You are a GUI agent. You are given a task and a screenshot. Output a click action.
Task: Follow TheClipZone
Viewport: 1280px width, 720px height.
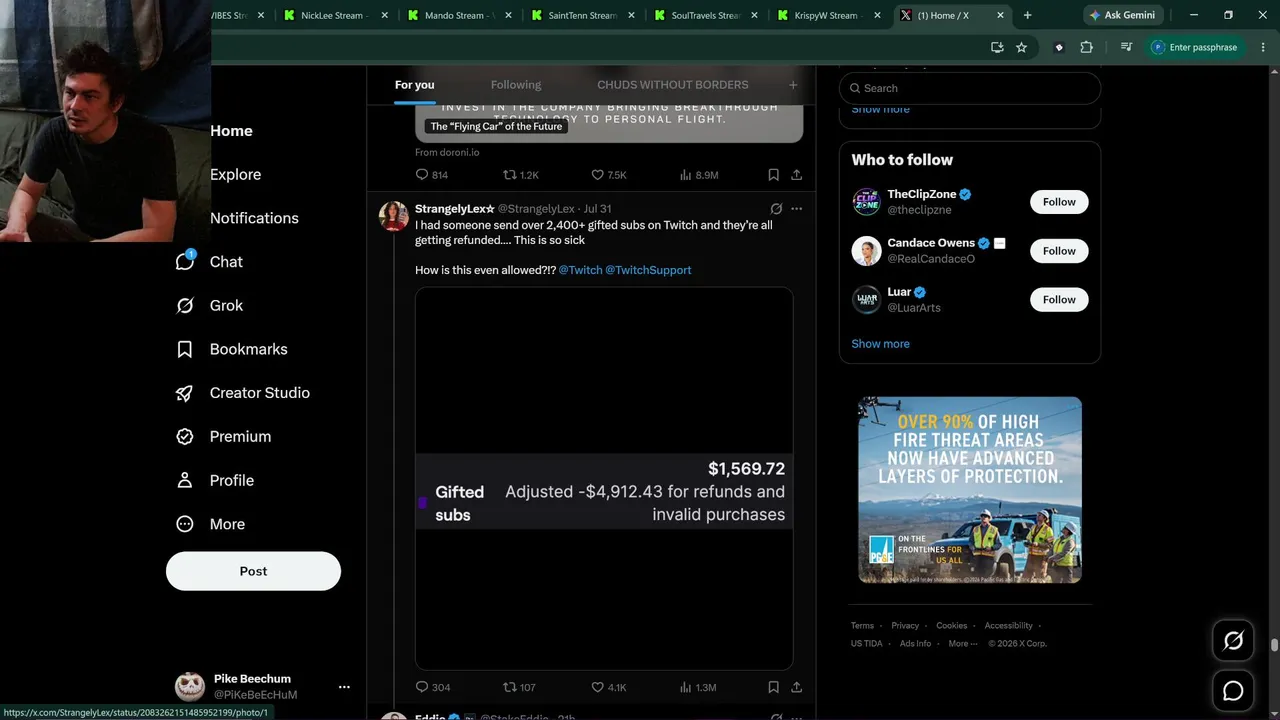1059,202
